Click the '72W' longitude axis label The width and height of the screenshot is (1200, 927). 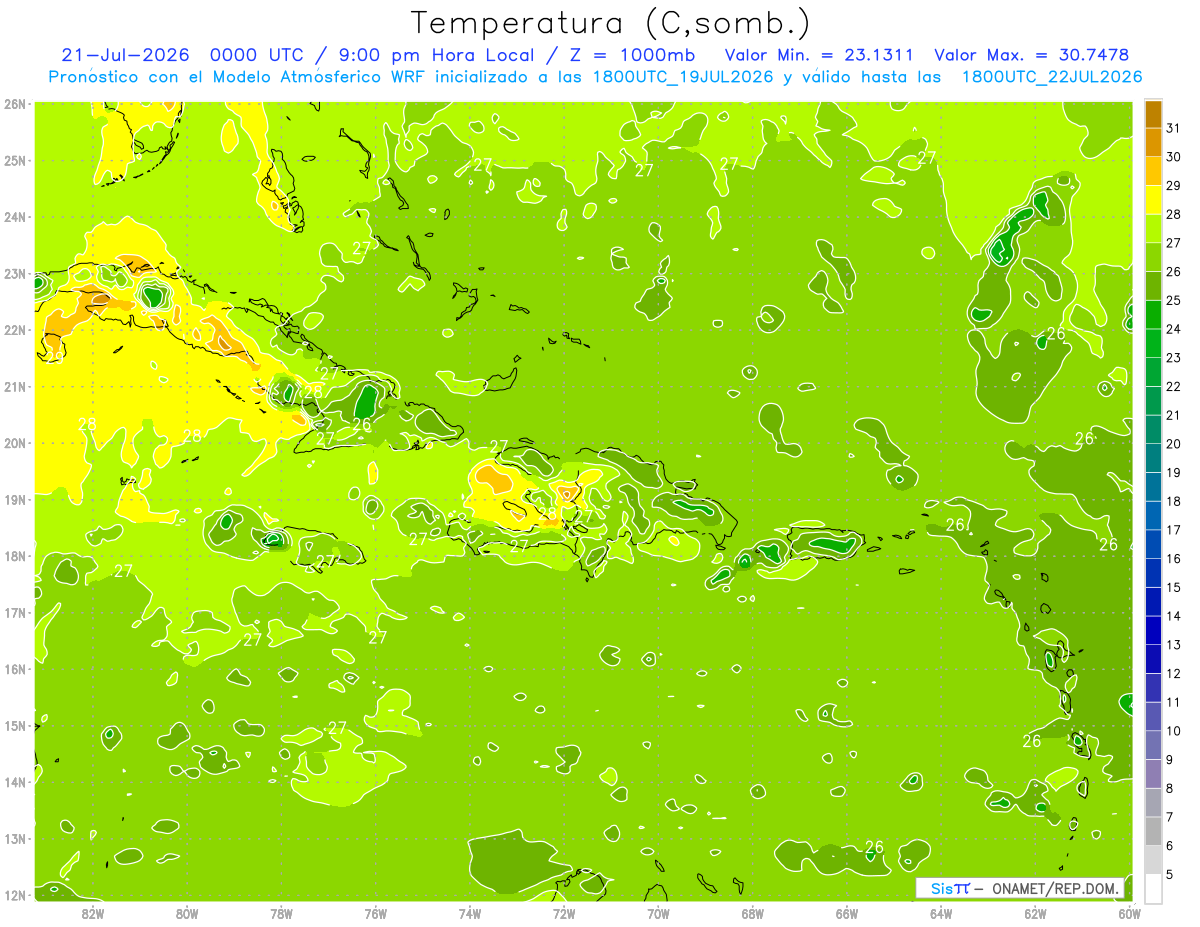[563, 913]
